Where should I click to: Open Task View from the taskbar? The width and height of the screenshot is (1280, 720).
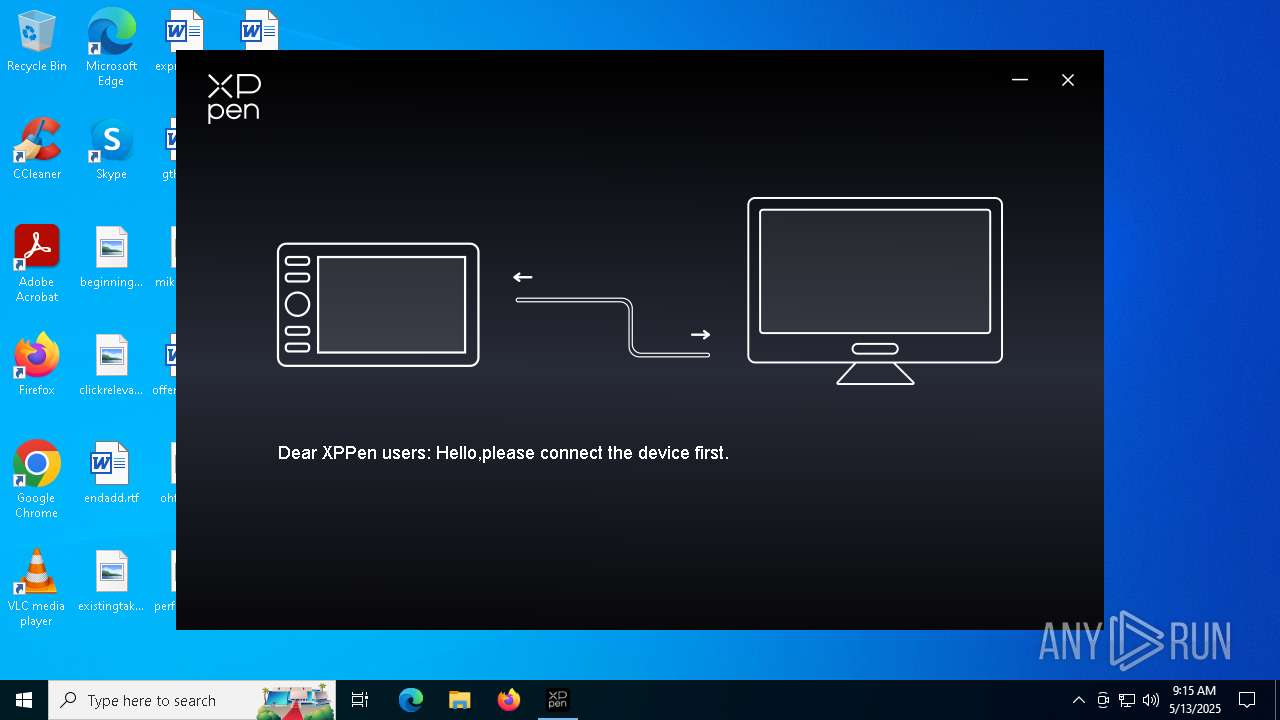(360, 700)
